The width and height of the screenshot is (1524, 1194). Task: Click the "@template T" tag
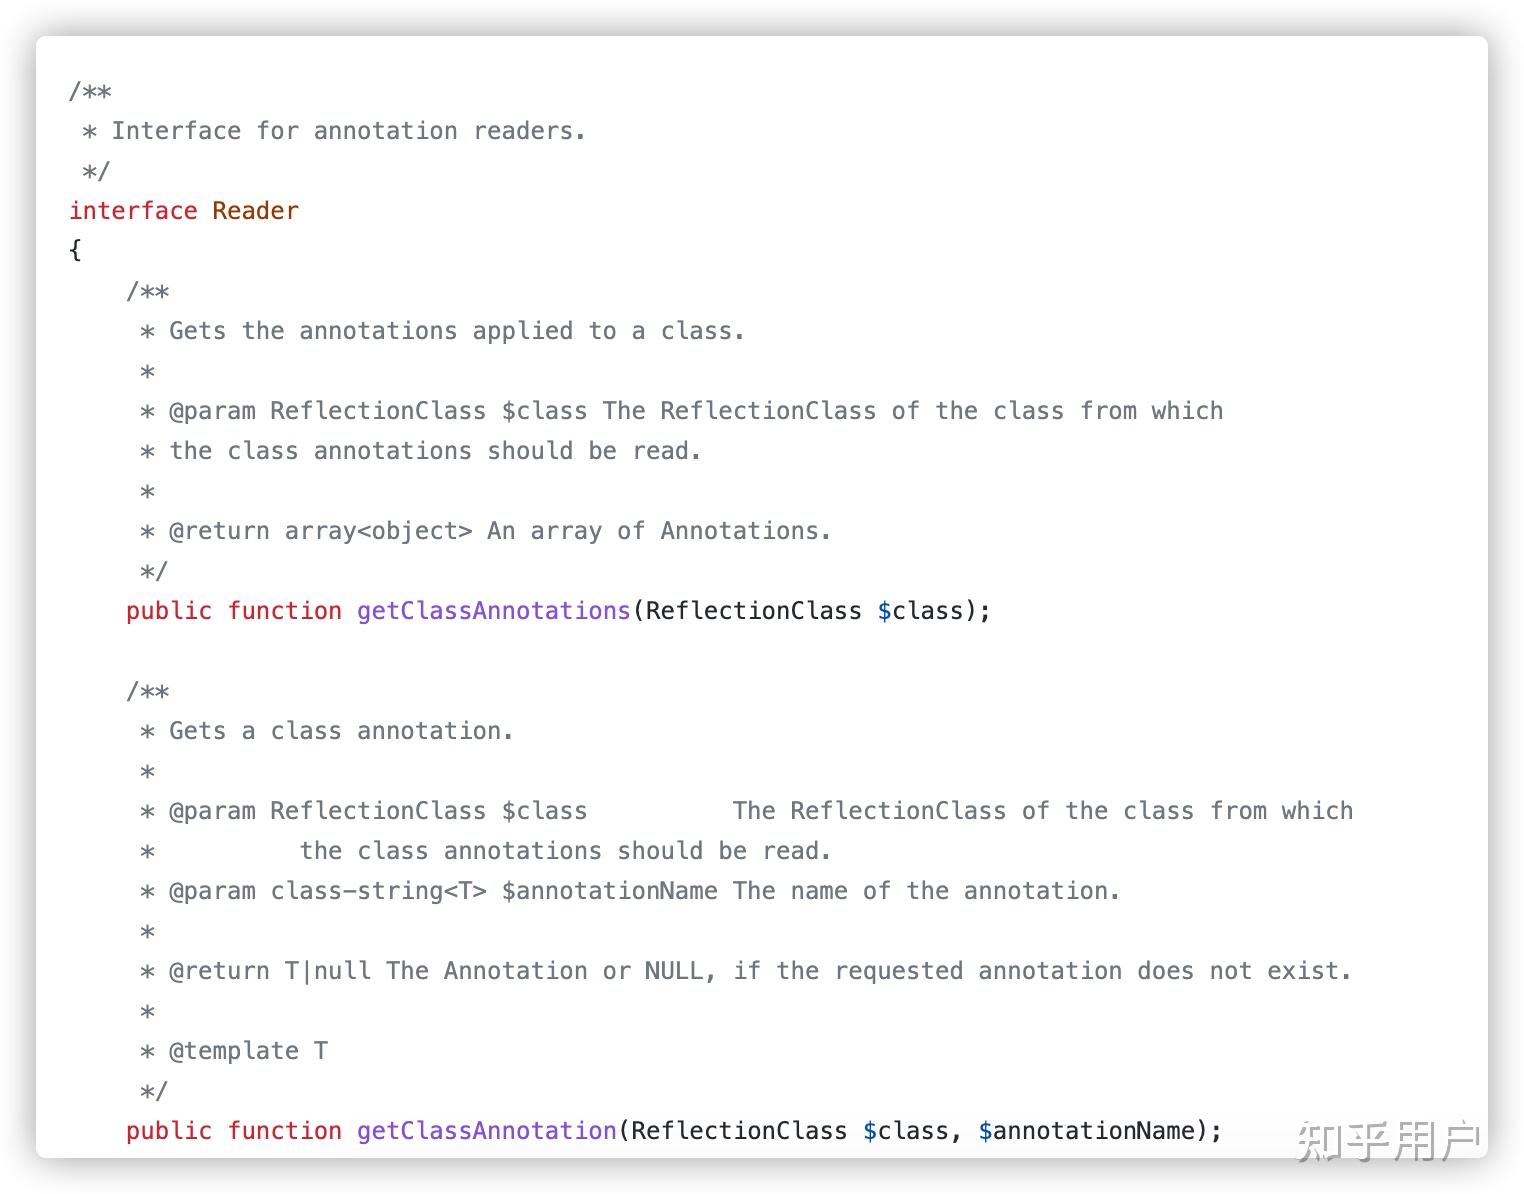(248, 1051)
